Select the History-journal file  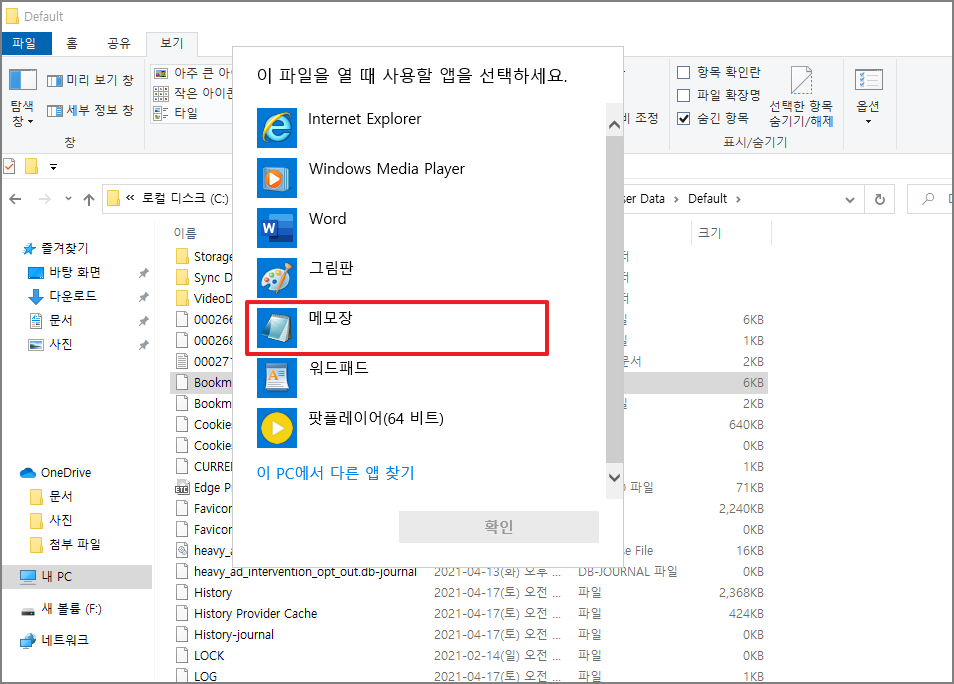[x=234, y=635]
